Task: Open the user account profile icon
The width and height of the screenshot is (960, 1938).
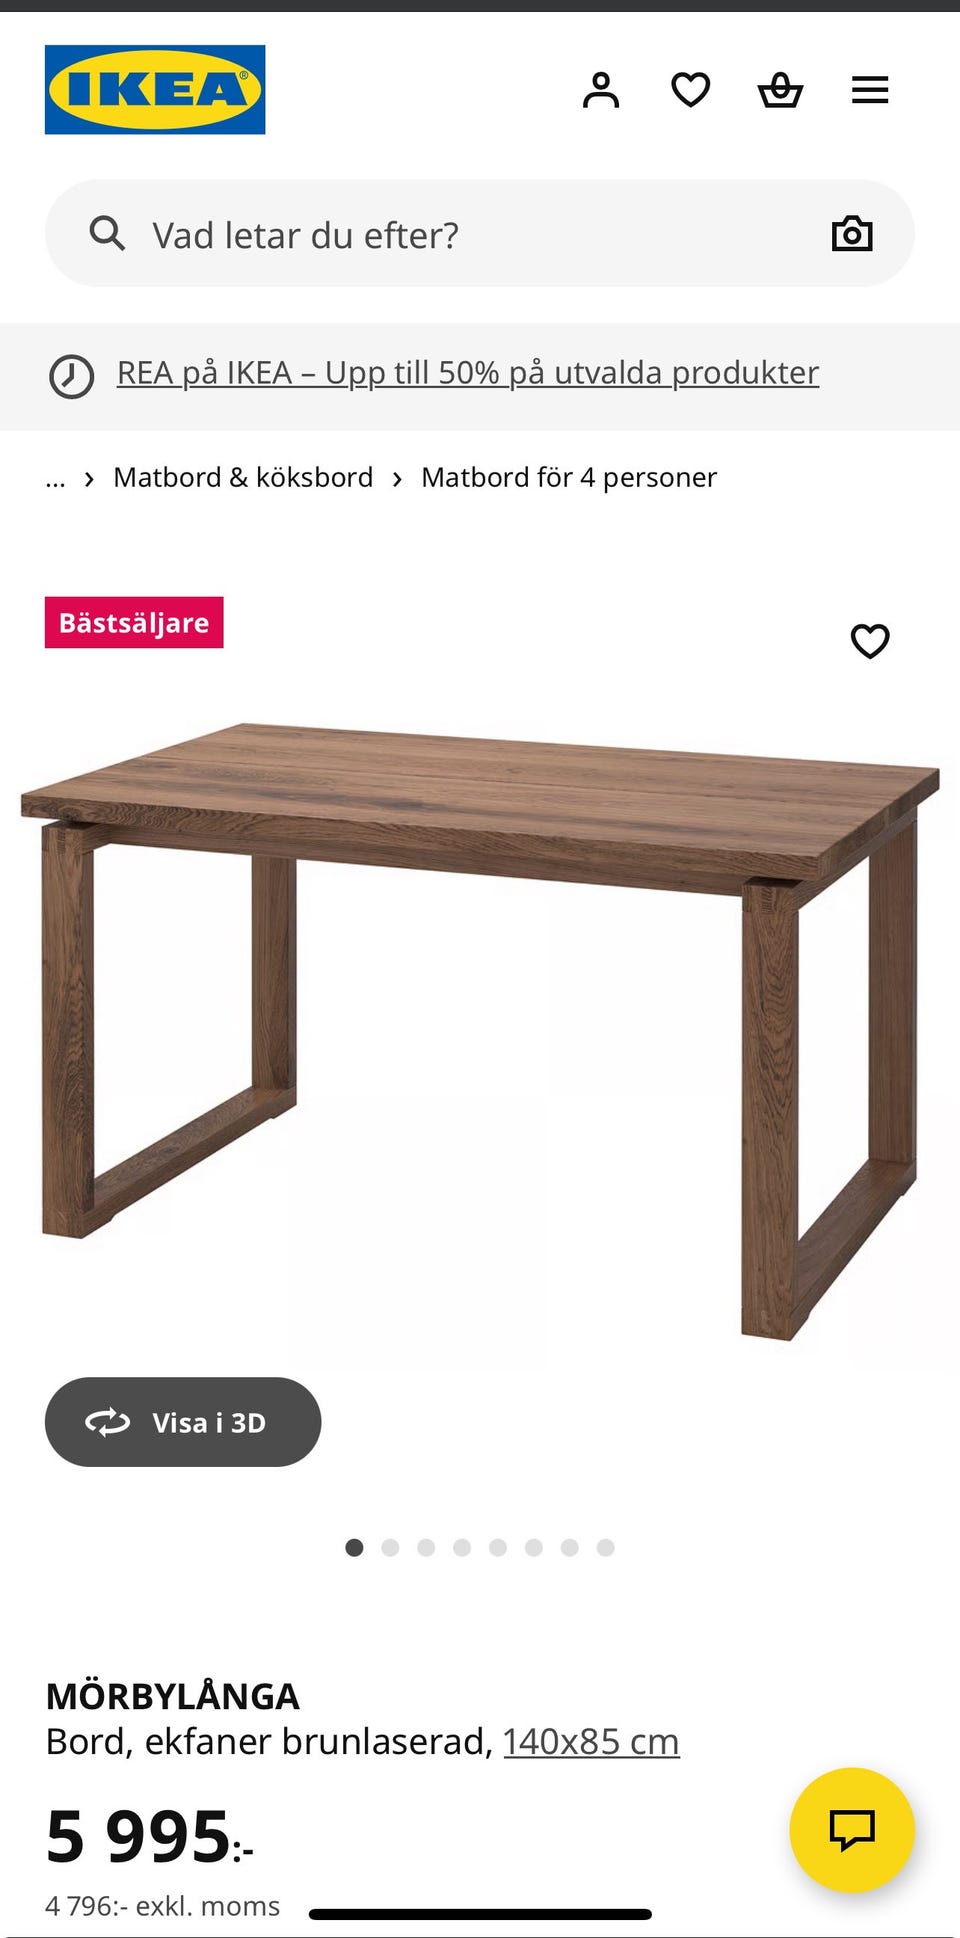Action: [x=601, y=90]
